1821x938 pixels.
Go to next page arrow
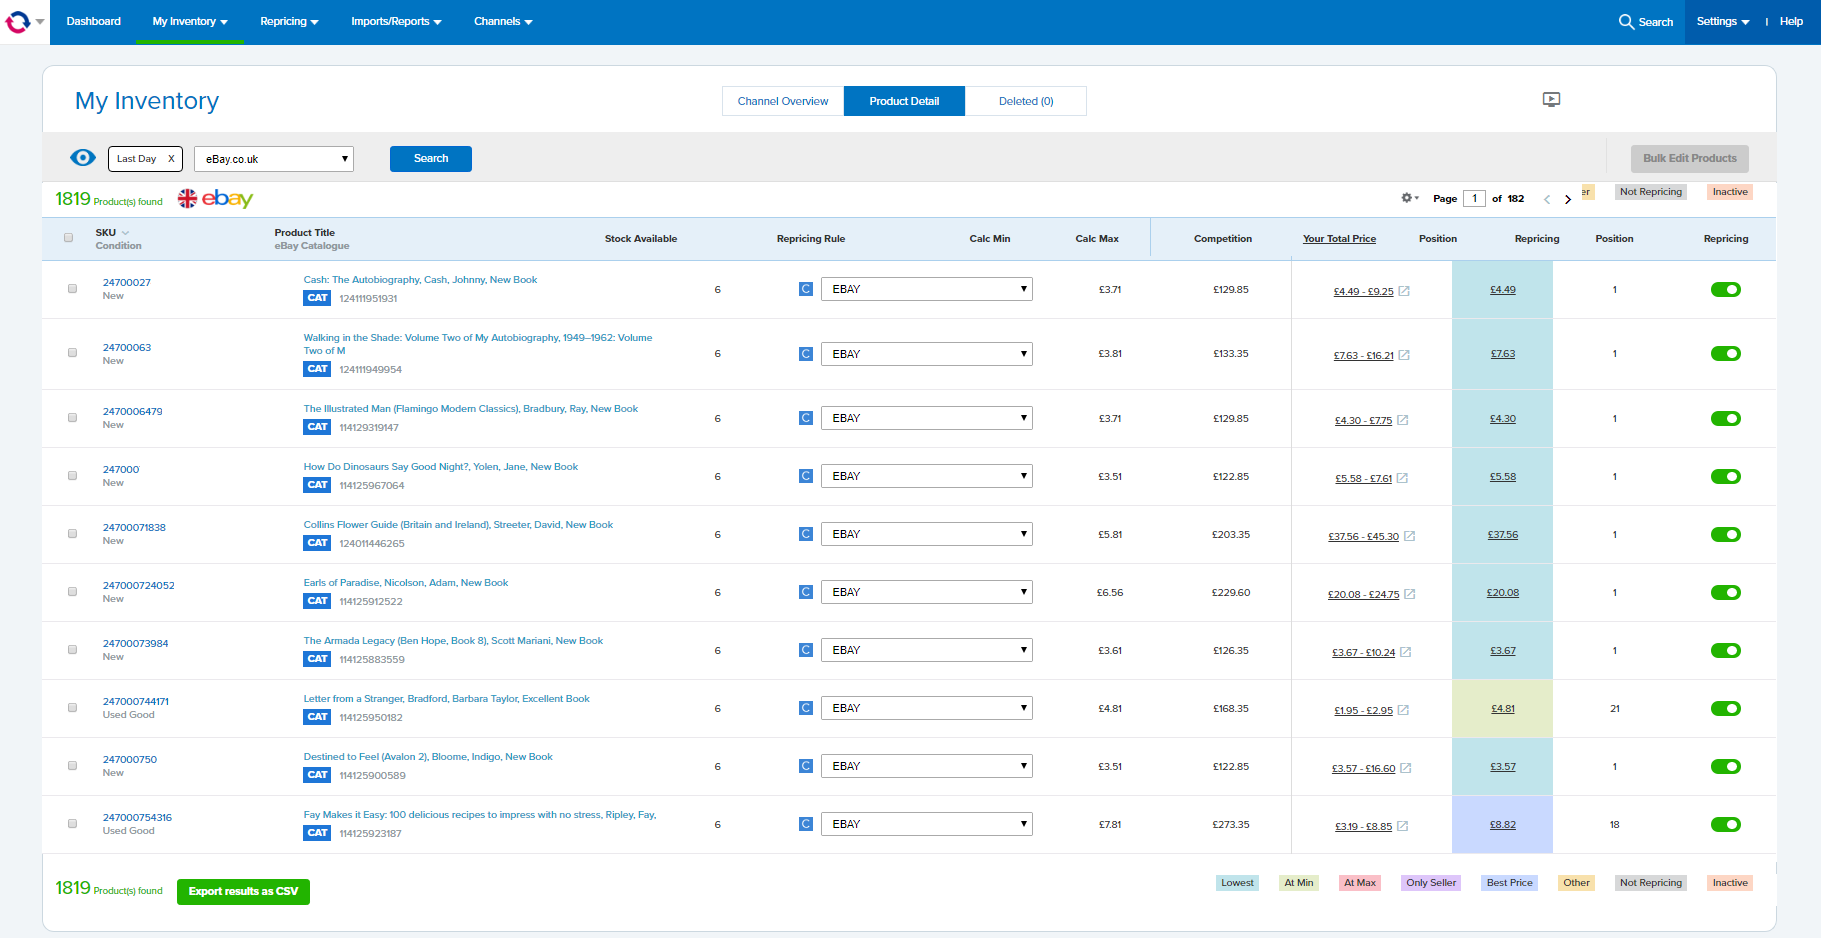[1568, 199]
